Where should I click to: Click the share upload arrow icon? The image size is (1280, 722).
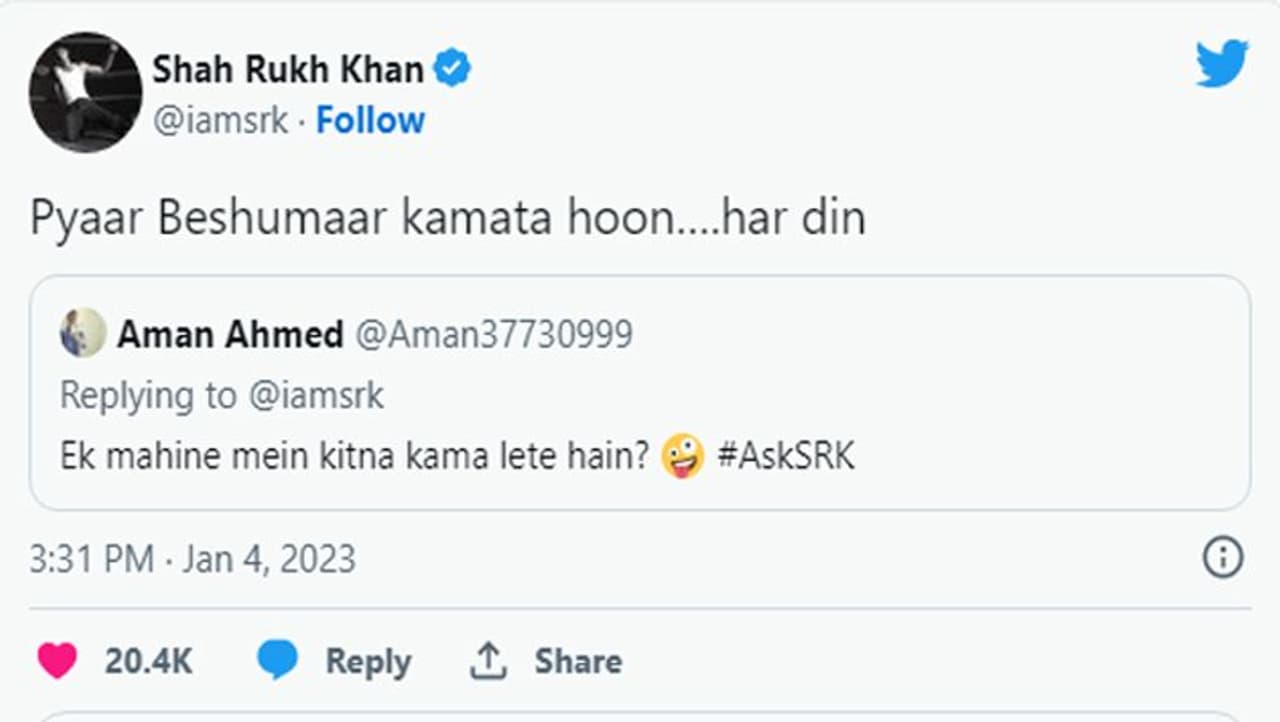pos(488,661)
